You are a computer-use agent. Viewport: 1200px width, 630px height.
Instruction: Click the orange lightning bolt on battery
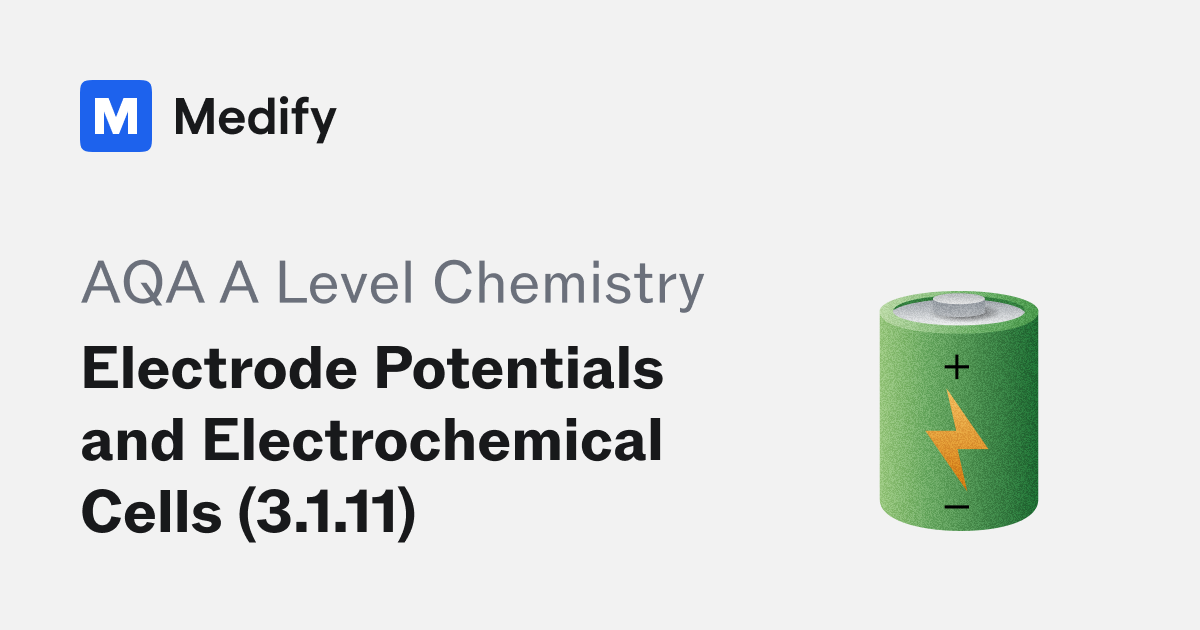click(x=956, y=438)
